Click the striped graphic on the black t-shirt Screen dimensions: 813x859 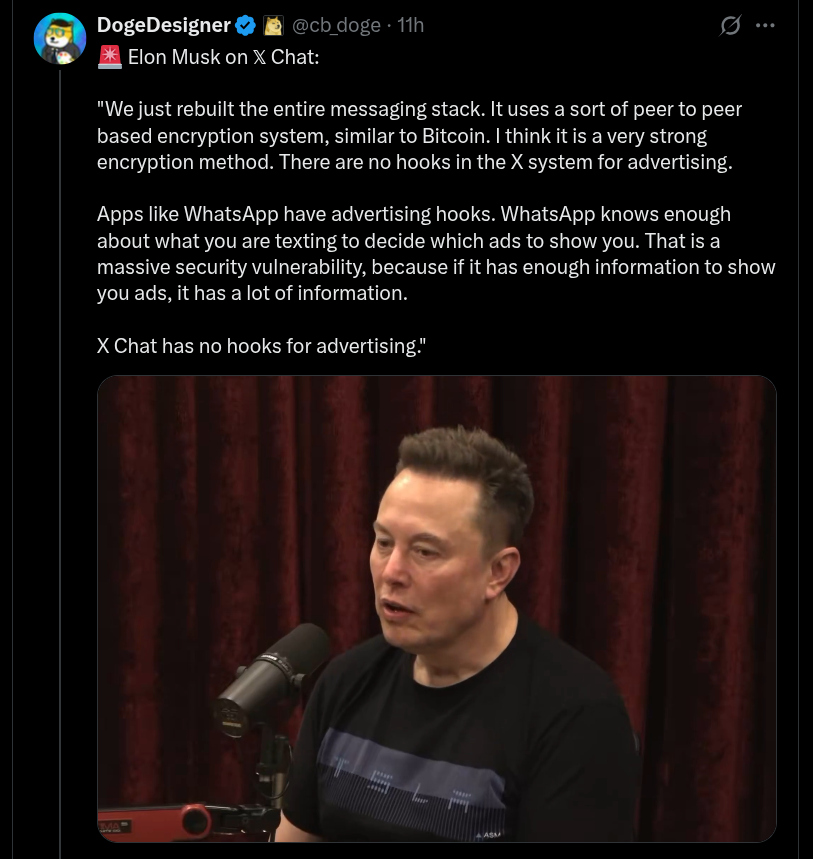coord(412,776)
